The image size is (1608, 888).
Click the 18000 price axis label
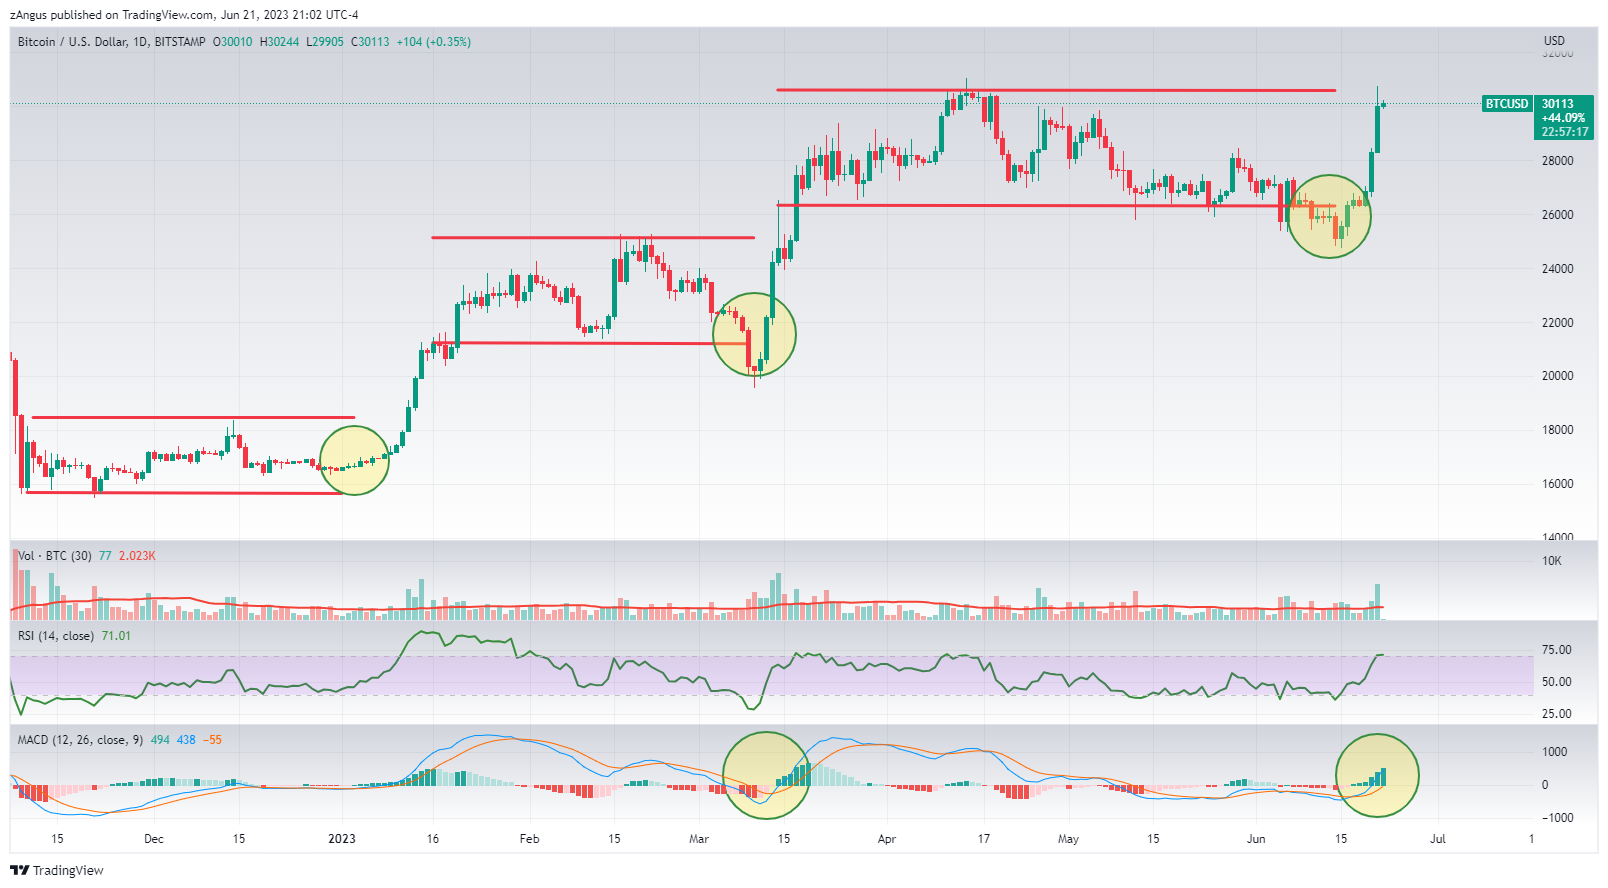pyautogui.click(x=1557, y=430)
